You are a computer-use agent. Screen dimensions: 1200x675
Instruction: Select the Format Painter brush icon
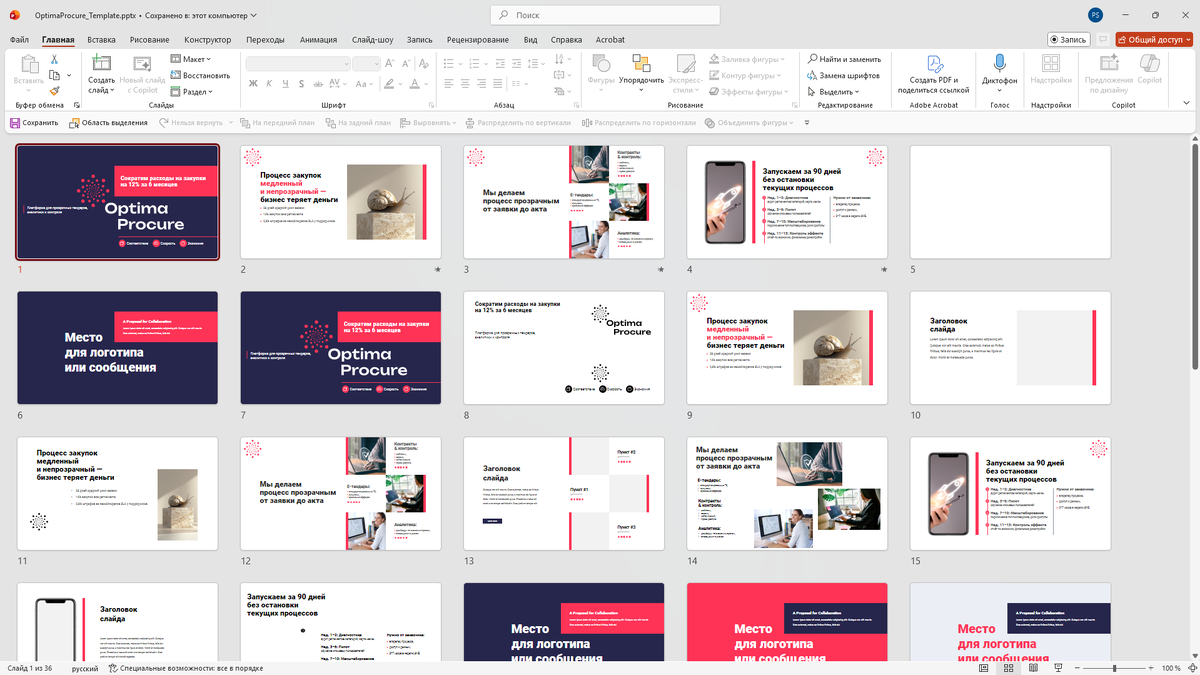click(x=55, y=91)
